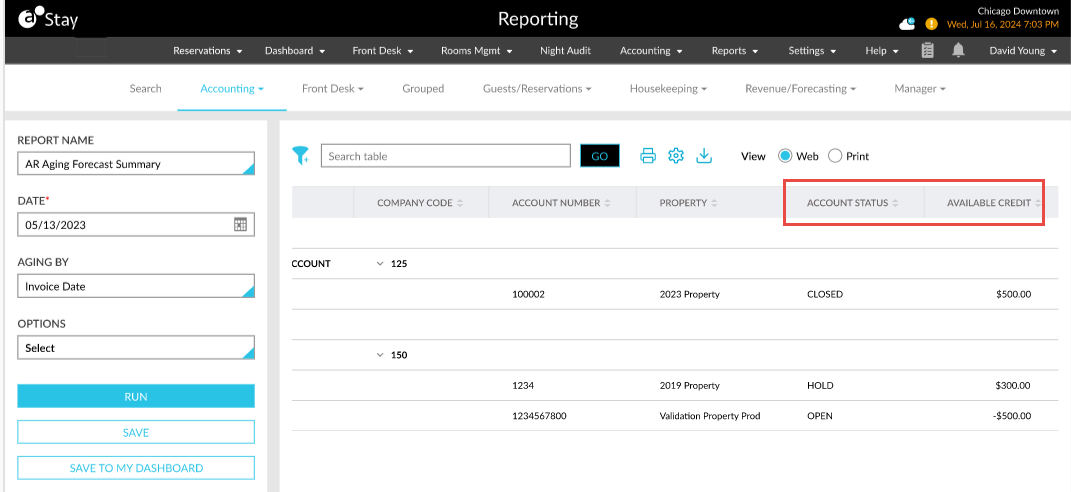Open the Options Select dropdown

pos(136,348)
